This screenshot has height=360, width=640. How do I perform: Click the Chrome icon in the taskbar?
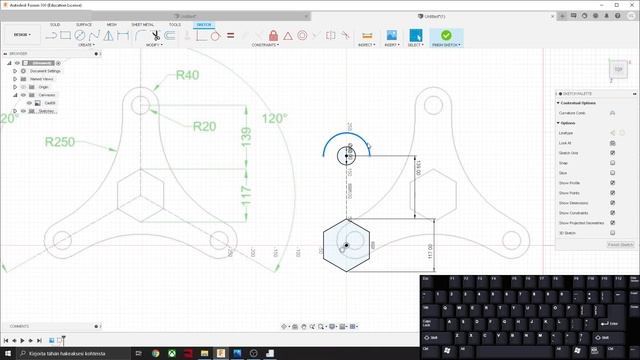156,353
